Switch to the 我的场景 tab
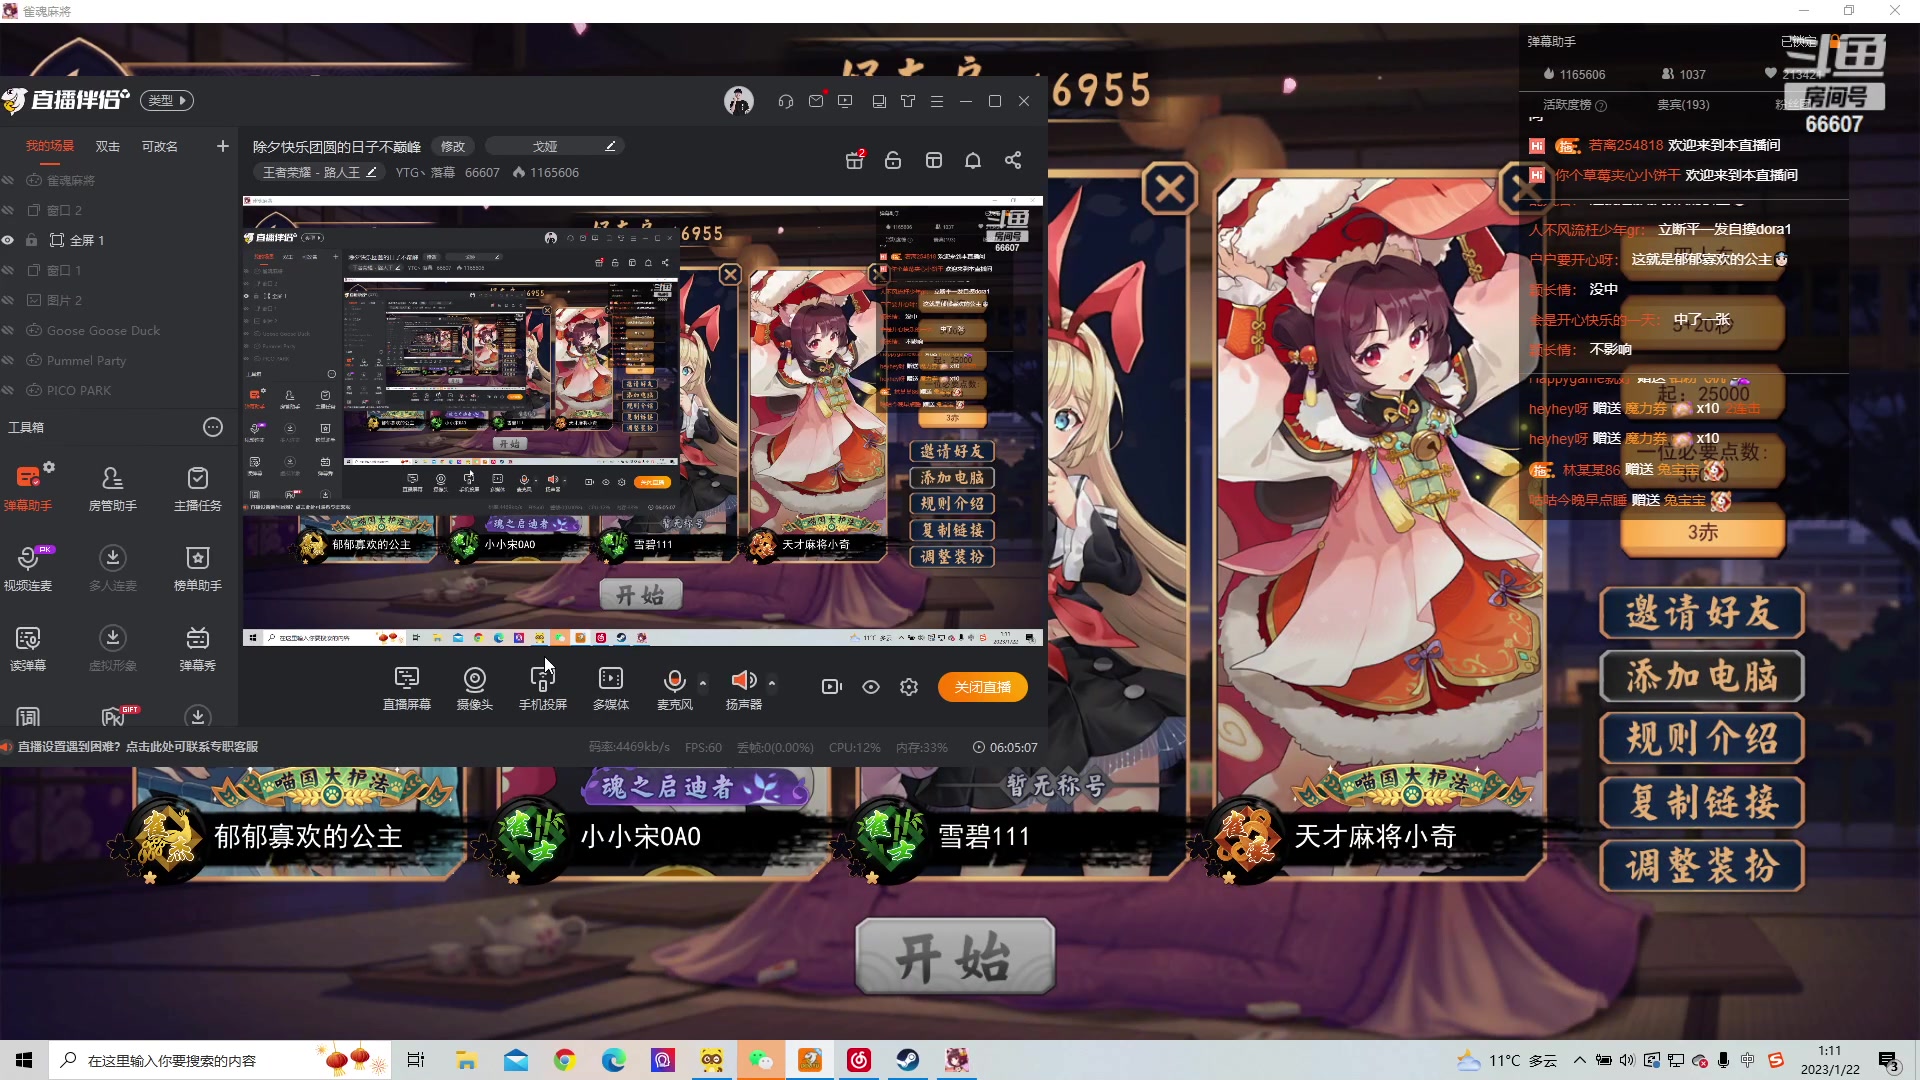The width and height of the screenshot is (1920, 1080). pos(50,146)
